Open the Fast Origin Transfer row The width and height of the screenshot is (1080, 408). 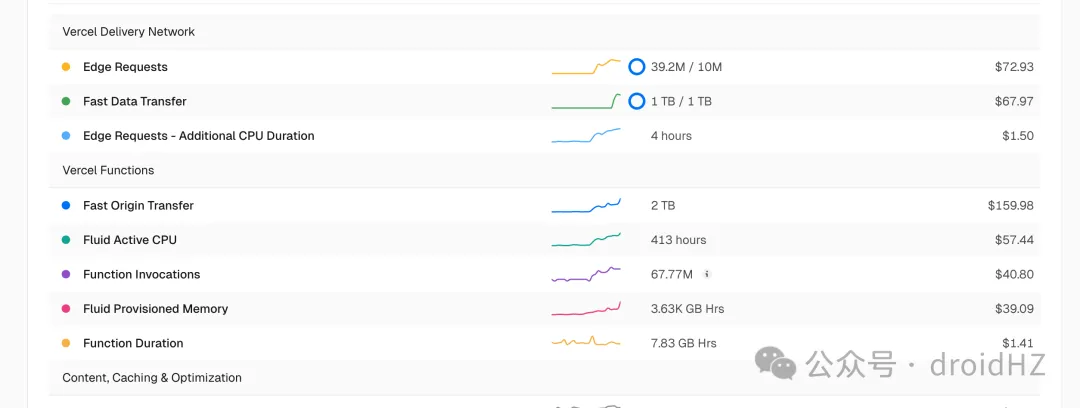coord(544,205)
